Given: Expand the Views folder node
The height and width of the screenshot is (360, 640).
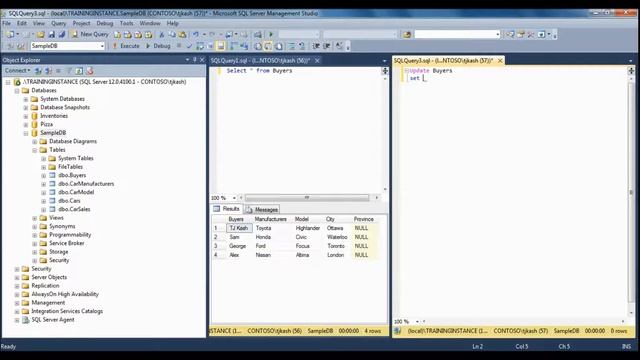Looking at the screenshot, I should point(35,218).
